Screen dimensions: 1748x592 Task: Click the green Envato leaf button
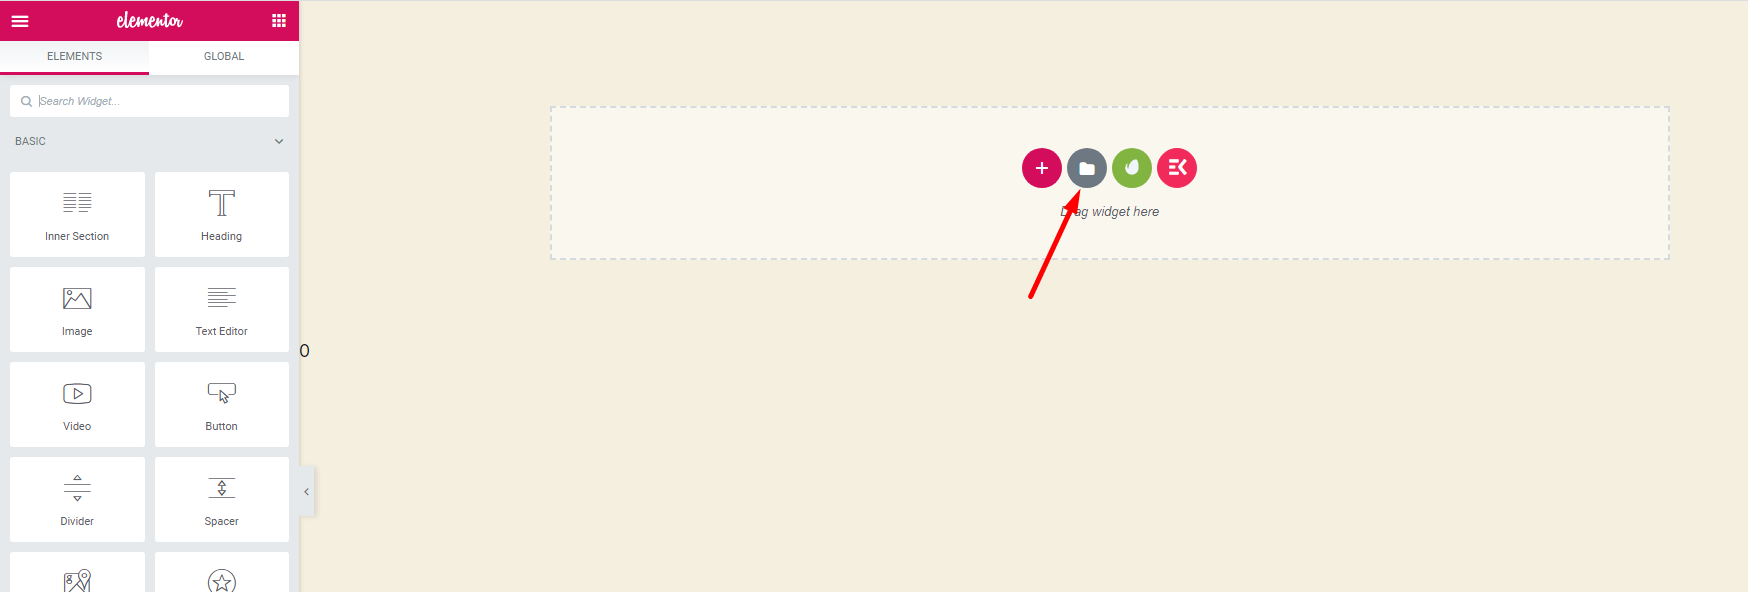(x=1131, y=168)
